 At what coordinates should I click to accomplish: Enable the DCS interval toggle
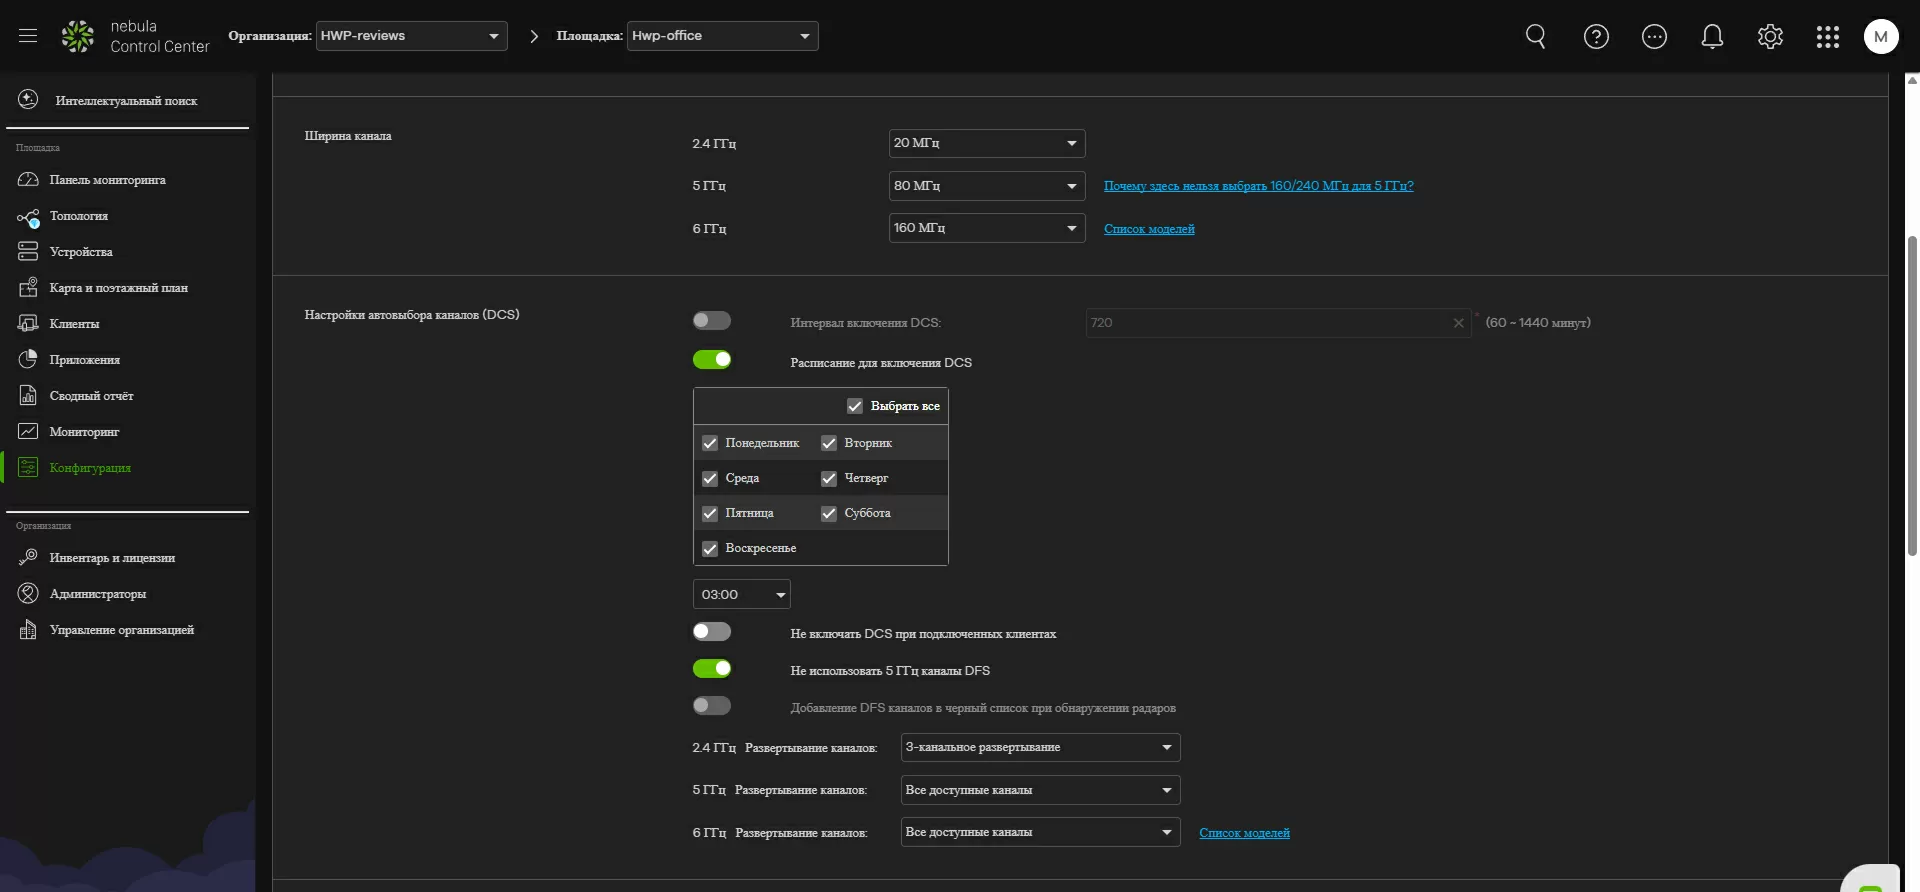tap(712, 321)
